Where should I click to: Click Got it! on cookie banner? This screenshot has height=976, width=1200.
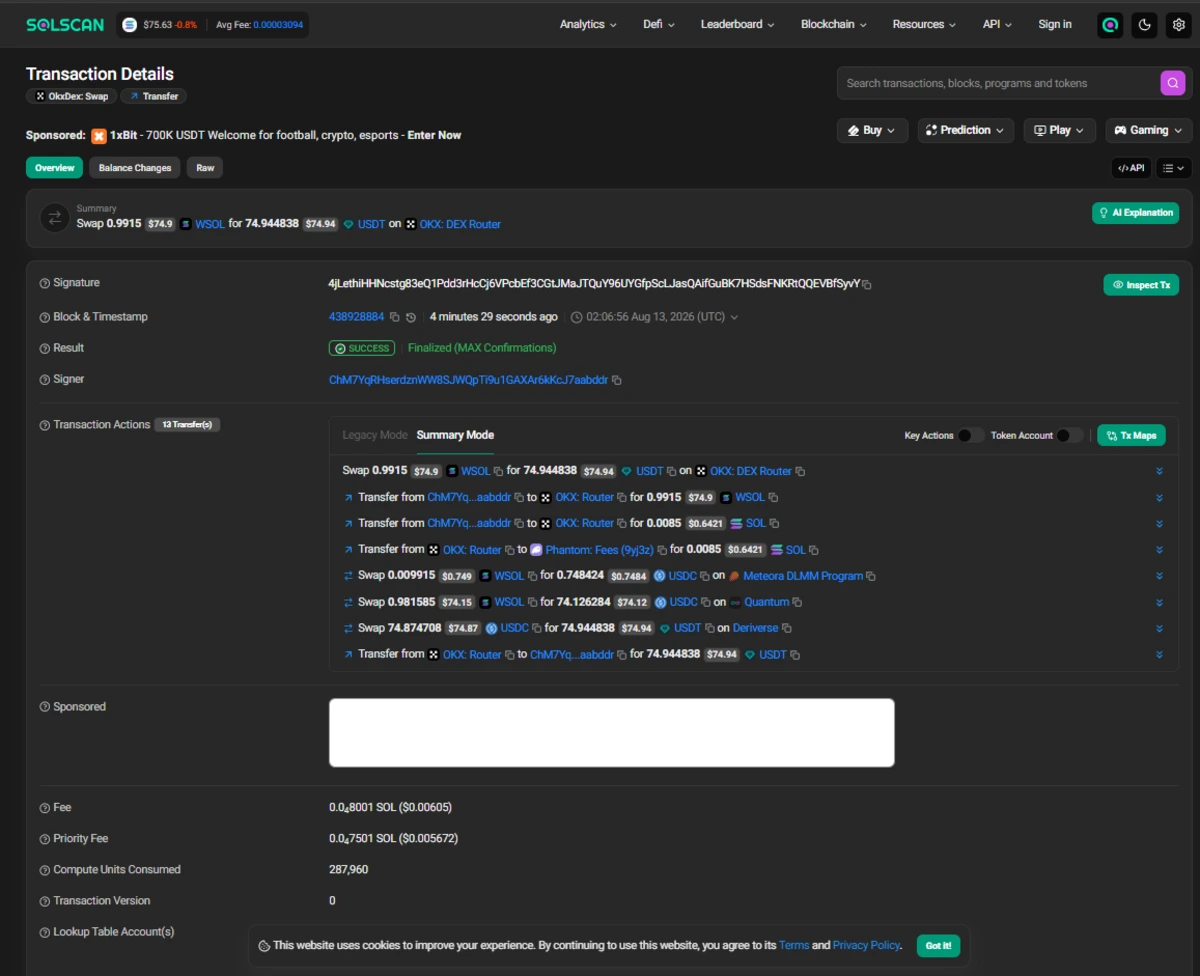point(938,945)
